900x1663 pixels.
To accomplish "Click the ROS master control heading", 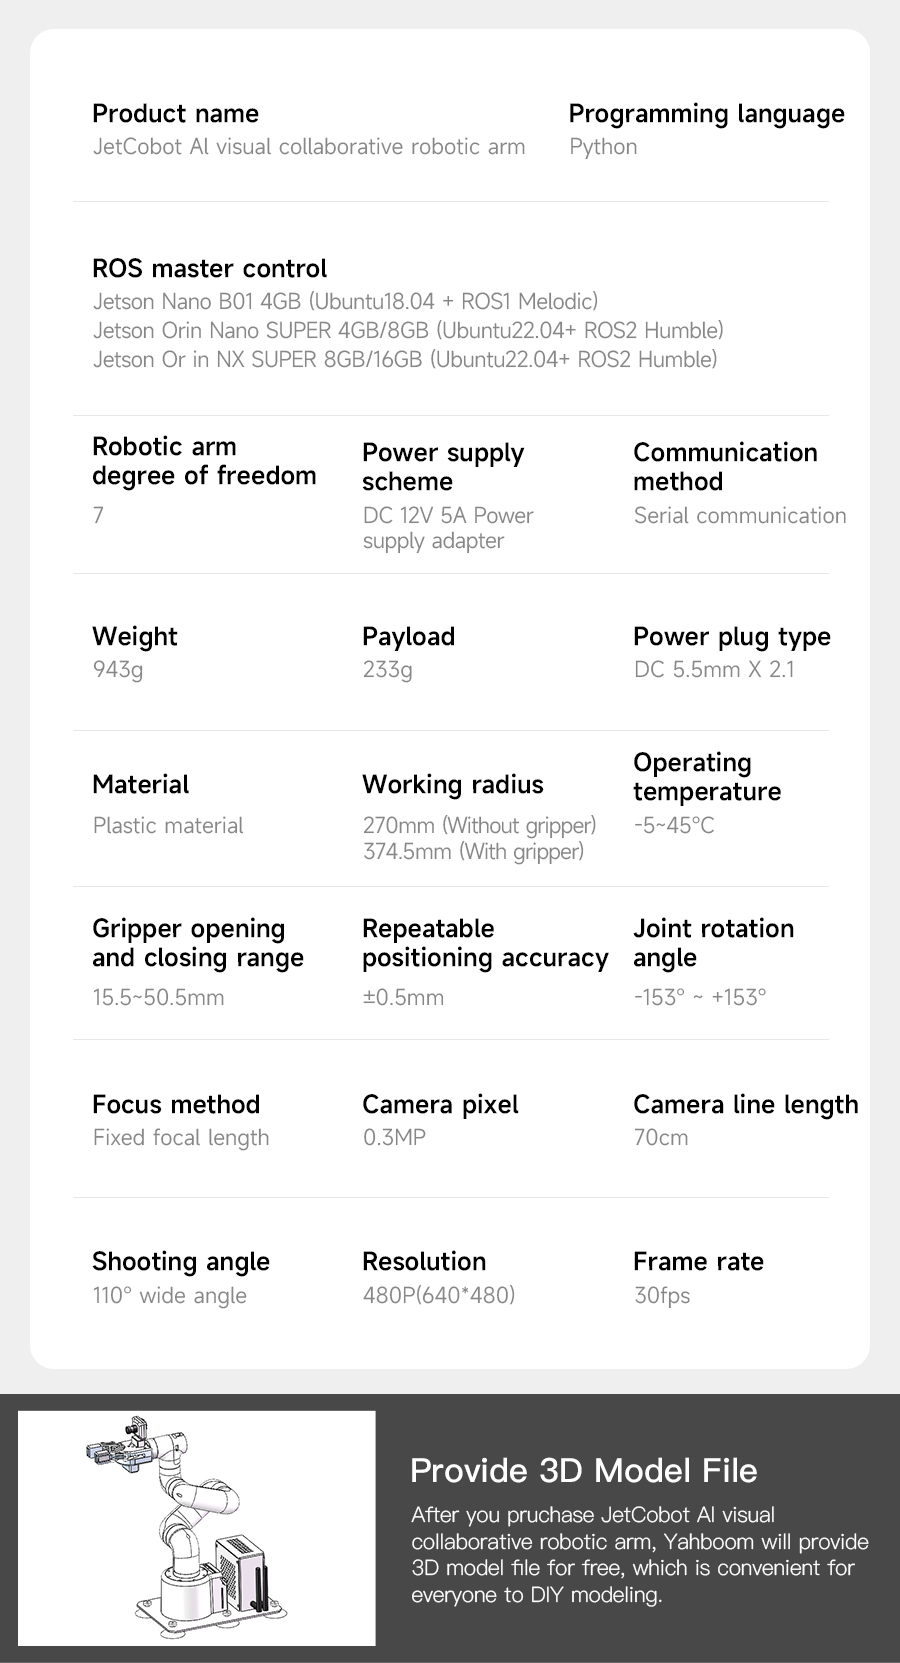I will coord(209,269).
